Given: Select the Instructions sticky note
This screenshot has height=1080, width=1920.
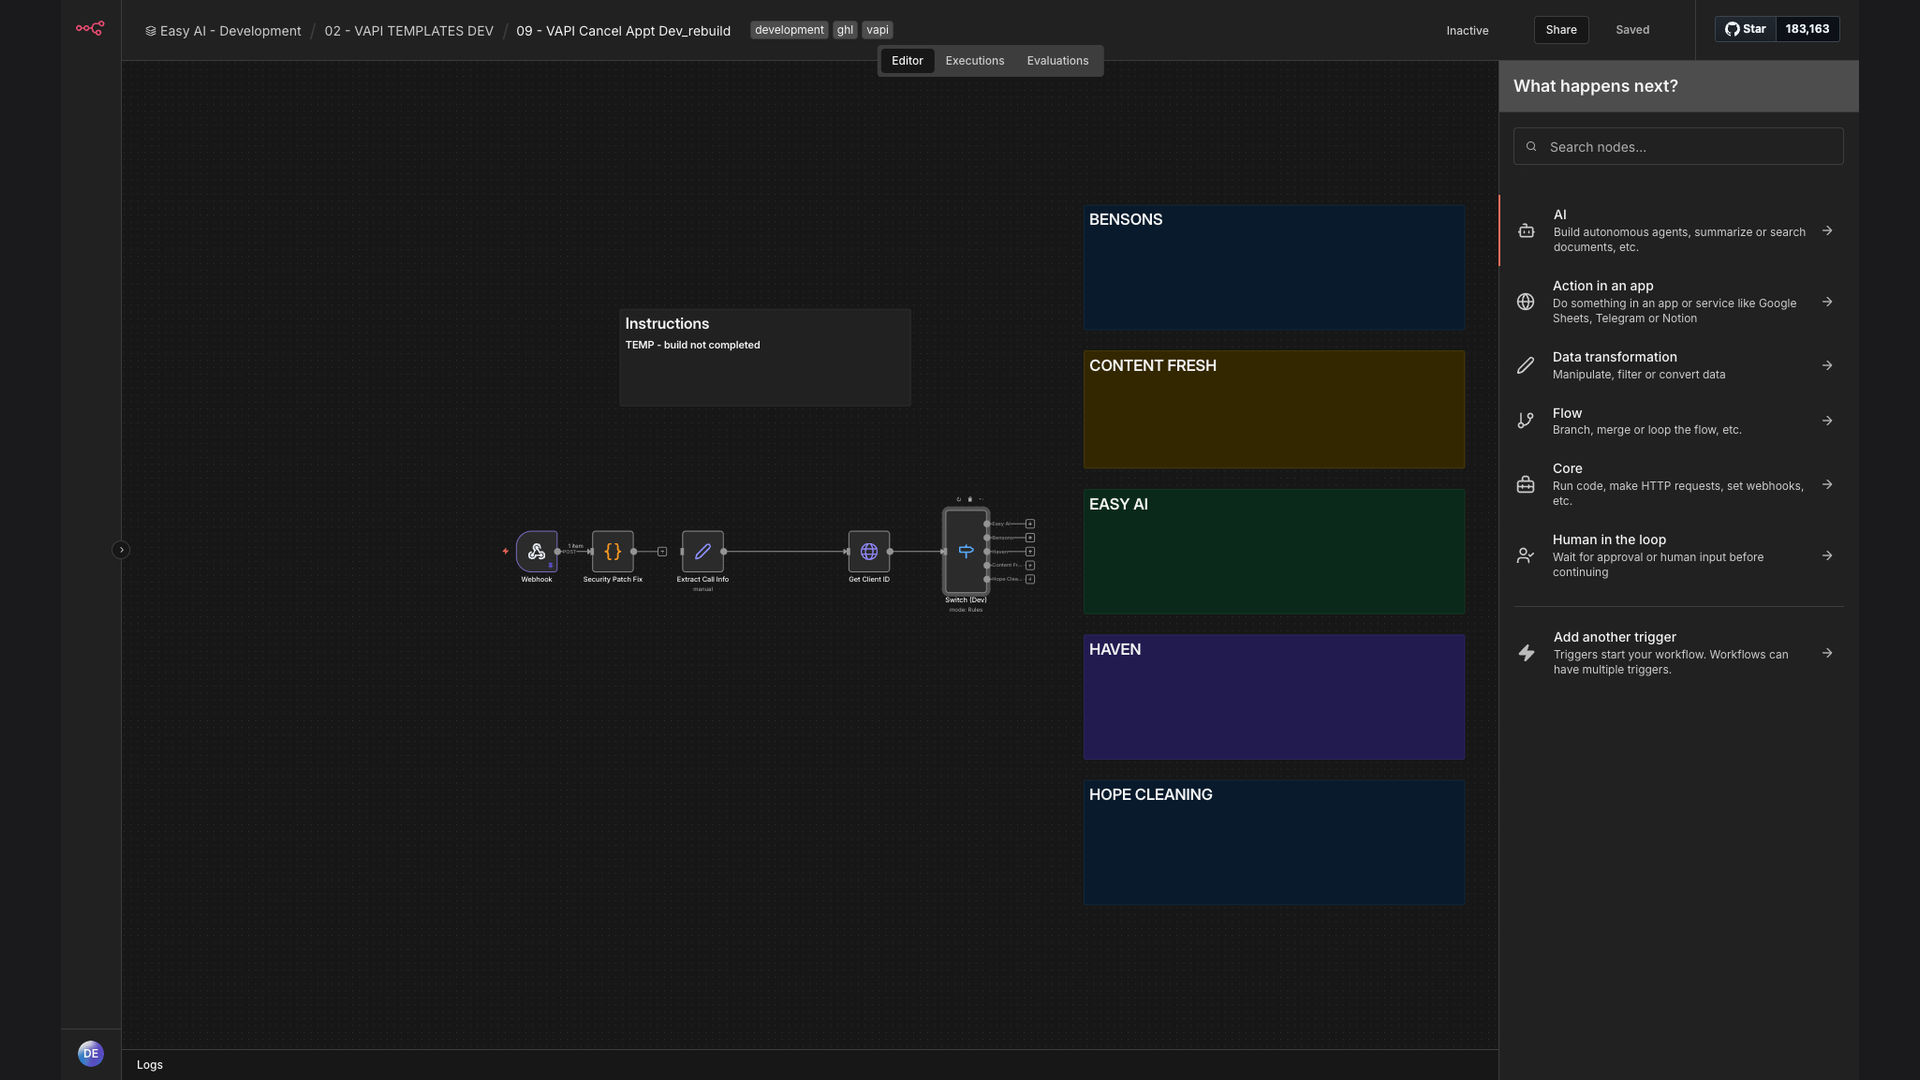Looking at the screenshot, I should (765, 357).
